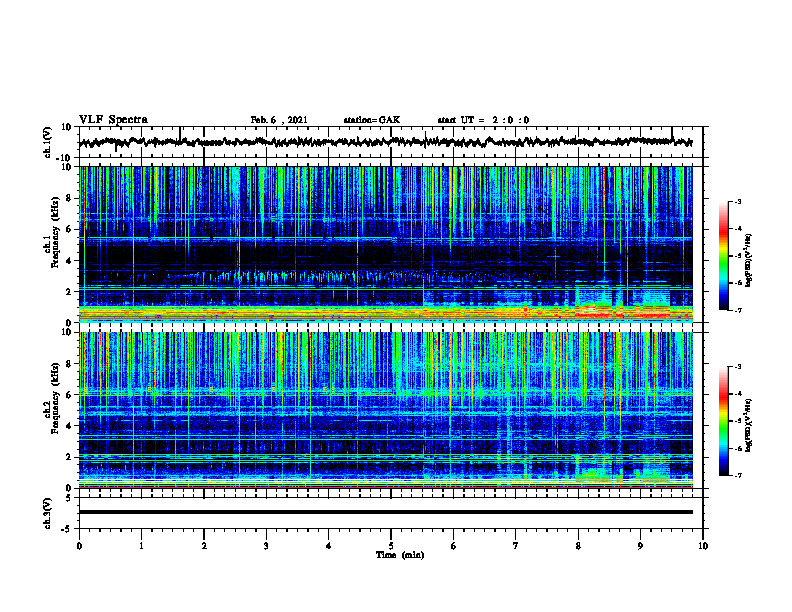The width and height of the screenshot is (792, 612).
Task: Click the "station=GAK" header label
Action: tap(372, 120)
